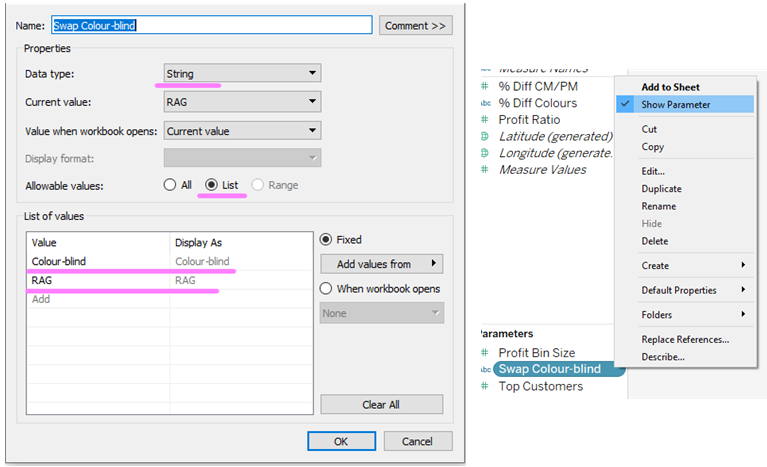Image resolution: width=767 pixels, height=467 pixels.
Task: Choose the Fixed list values option
Action: (x=326, y=240)
